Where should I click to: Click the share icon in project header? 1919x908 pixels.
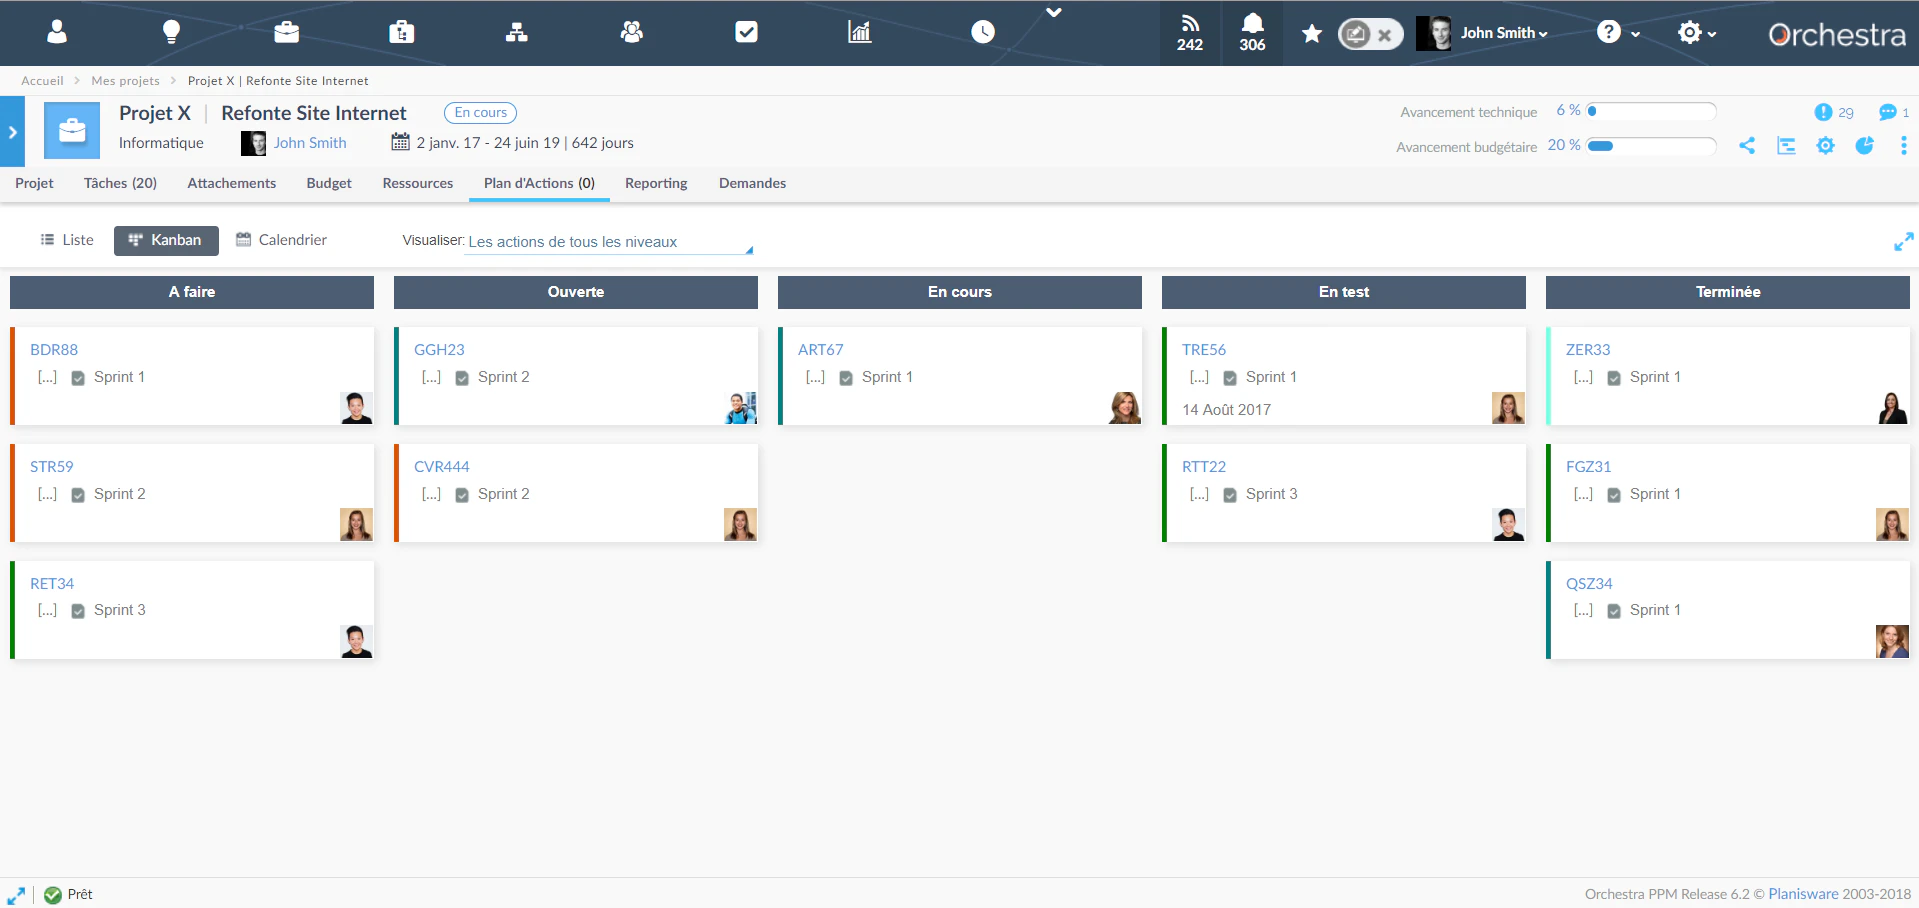click(1747, 146)
